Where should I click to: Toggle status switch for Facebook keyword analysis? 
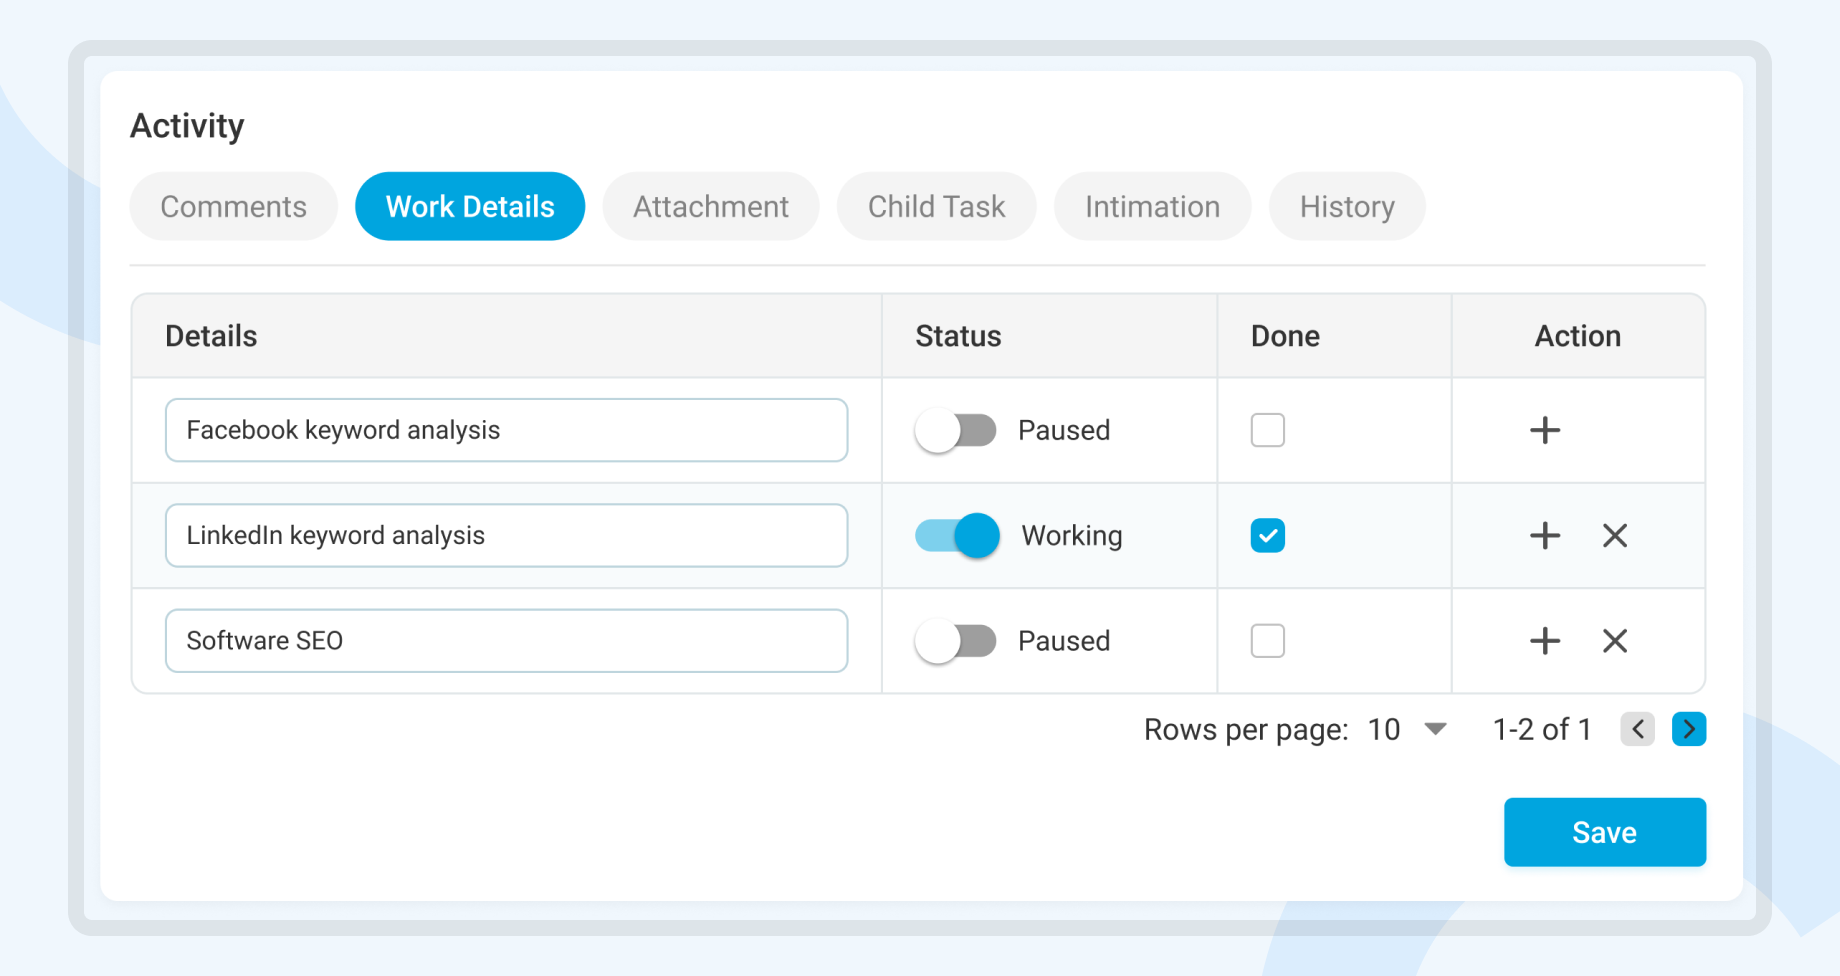956,430
